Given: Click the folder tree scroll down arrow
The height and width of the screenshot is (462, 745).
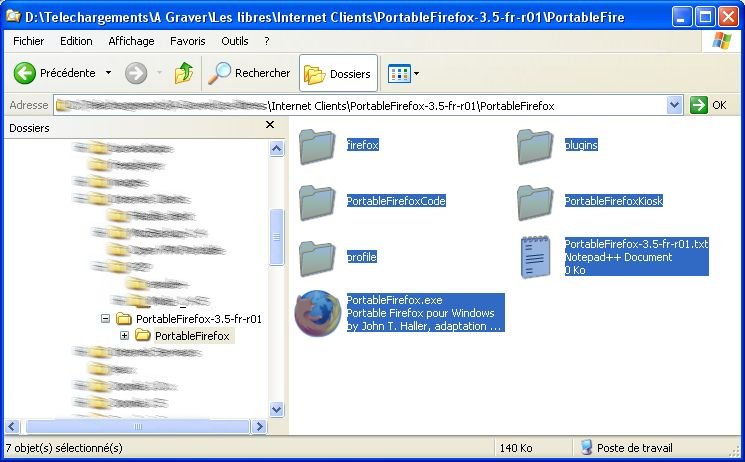Looking at the screenshot, I should point(277,409).
